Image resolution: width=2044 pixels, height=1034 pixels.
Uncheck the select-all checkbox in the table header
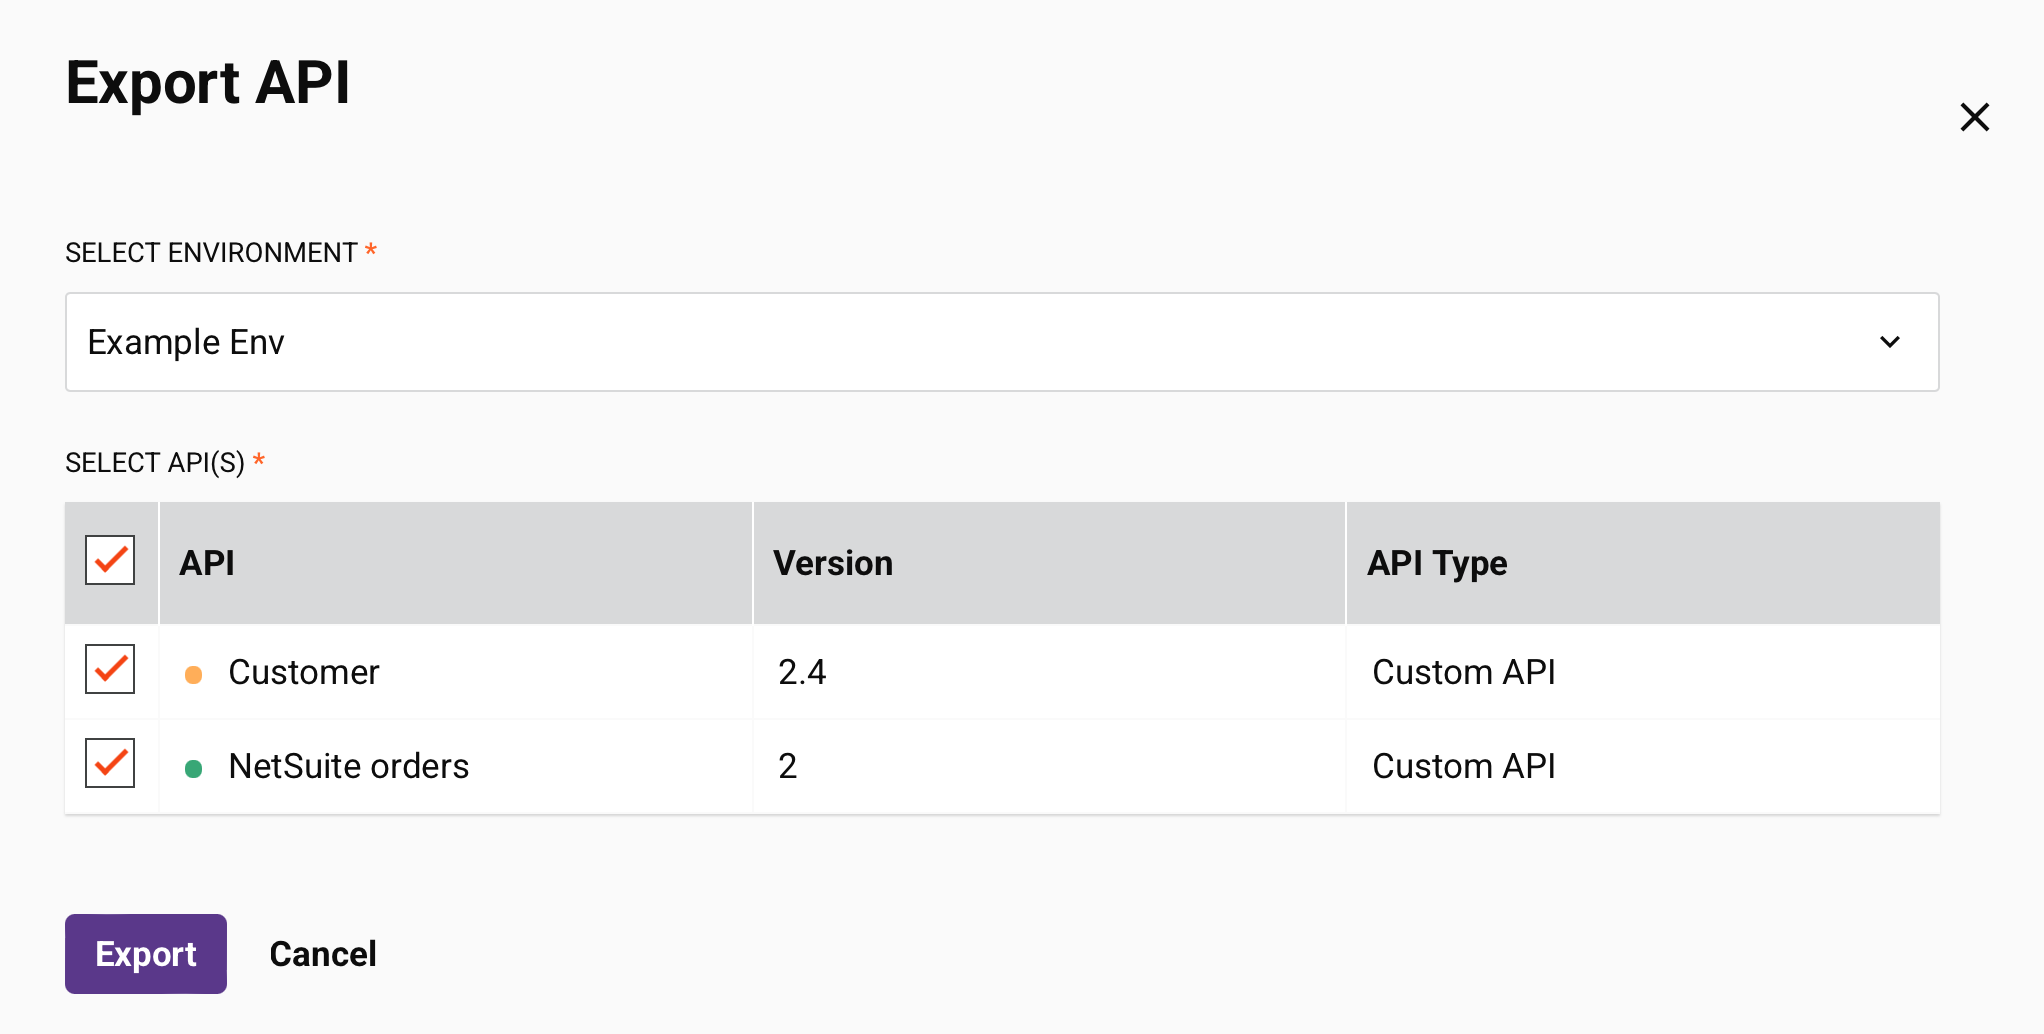click(x=110, y=561)
